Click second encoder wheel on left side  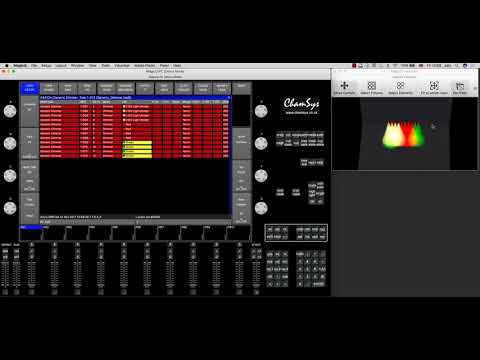click(10, 143)
